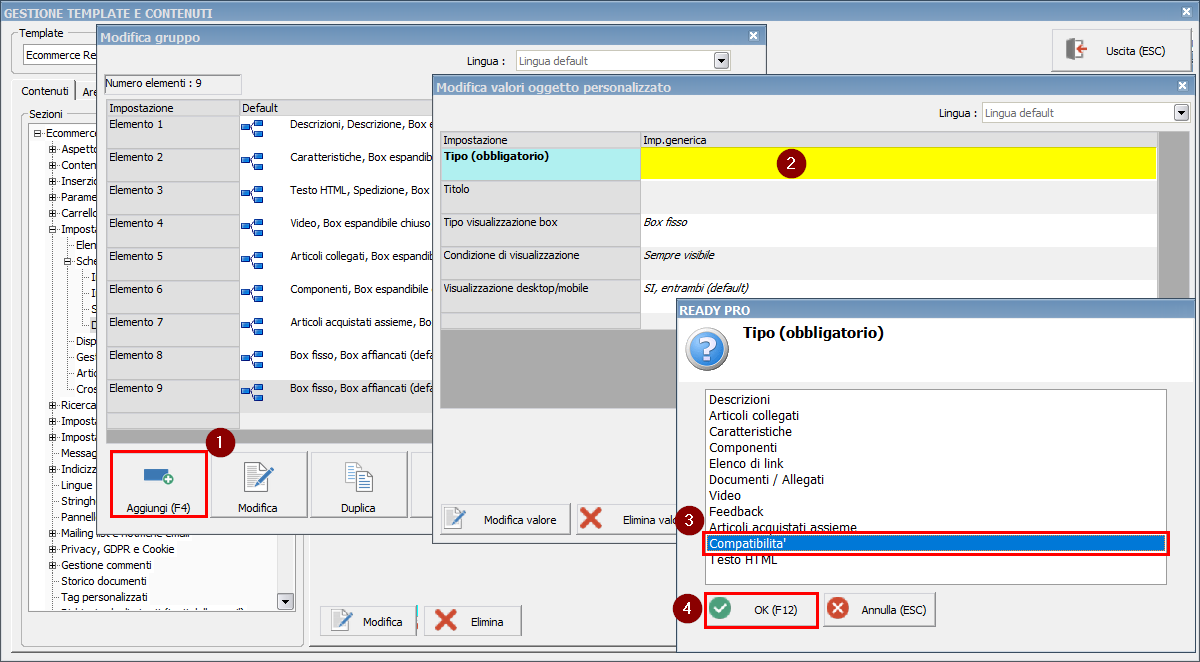Click the Aggiungi (F4) add icon
This screenshot has height=662, width=1200.
click(x=158, y=476)
